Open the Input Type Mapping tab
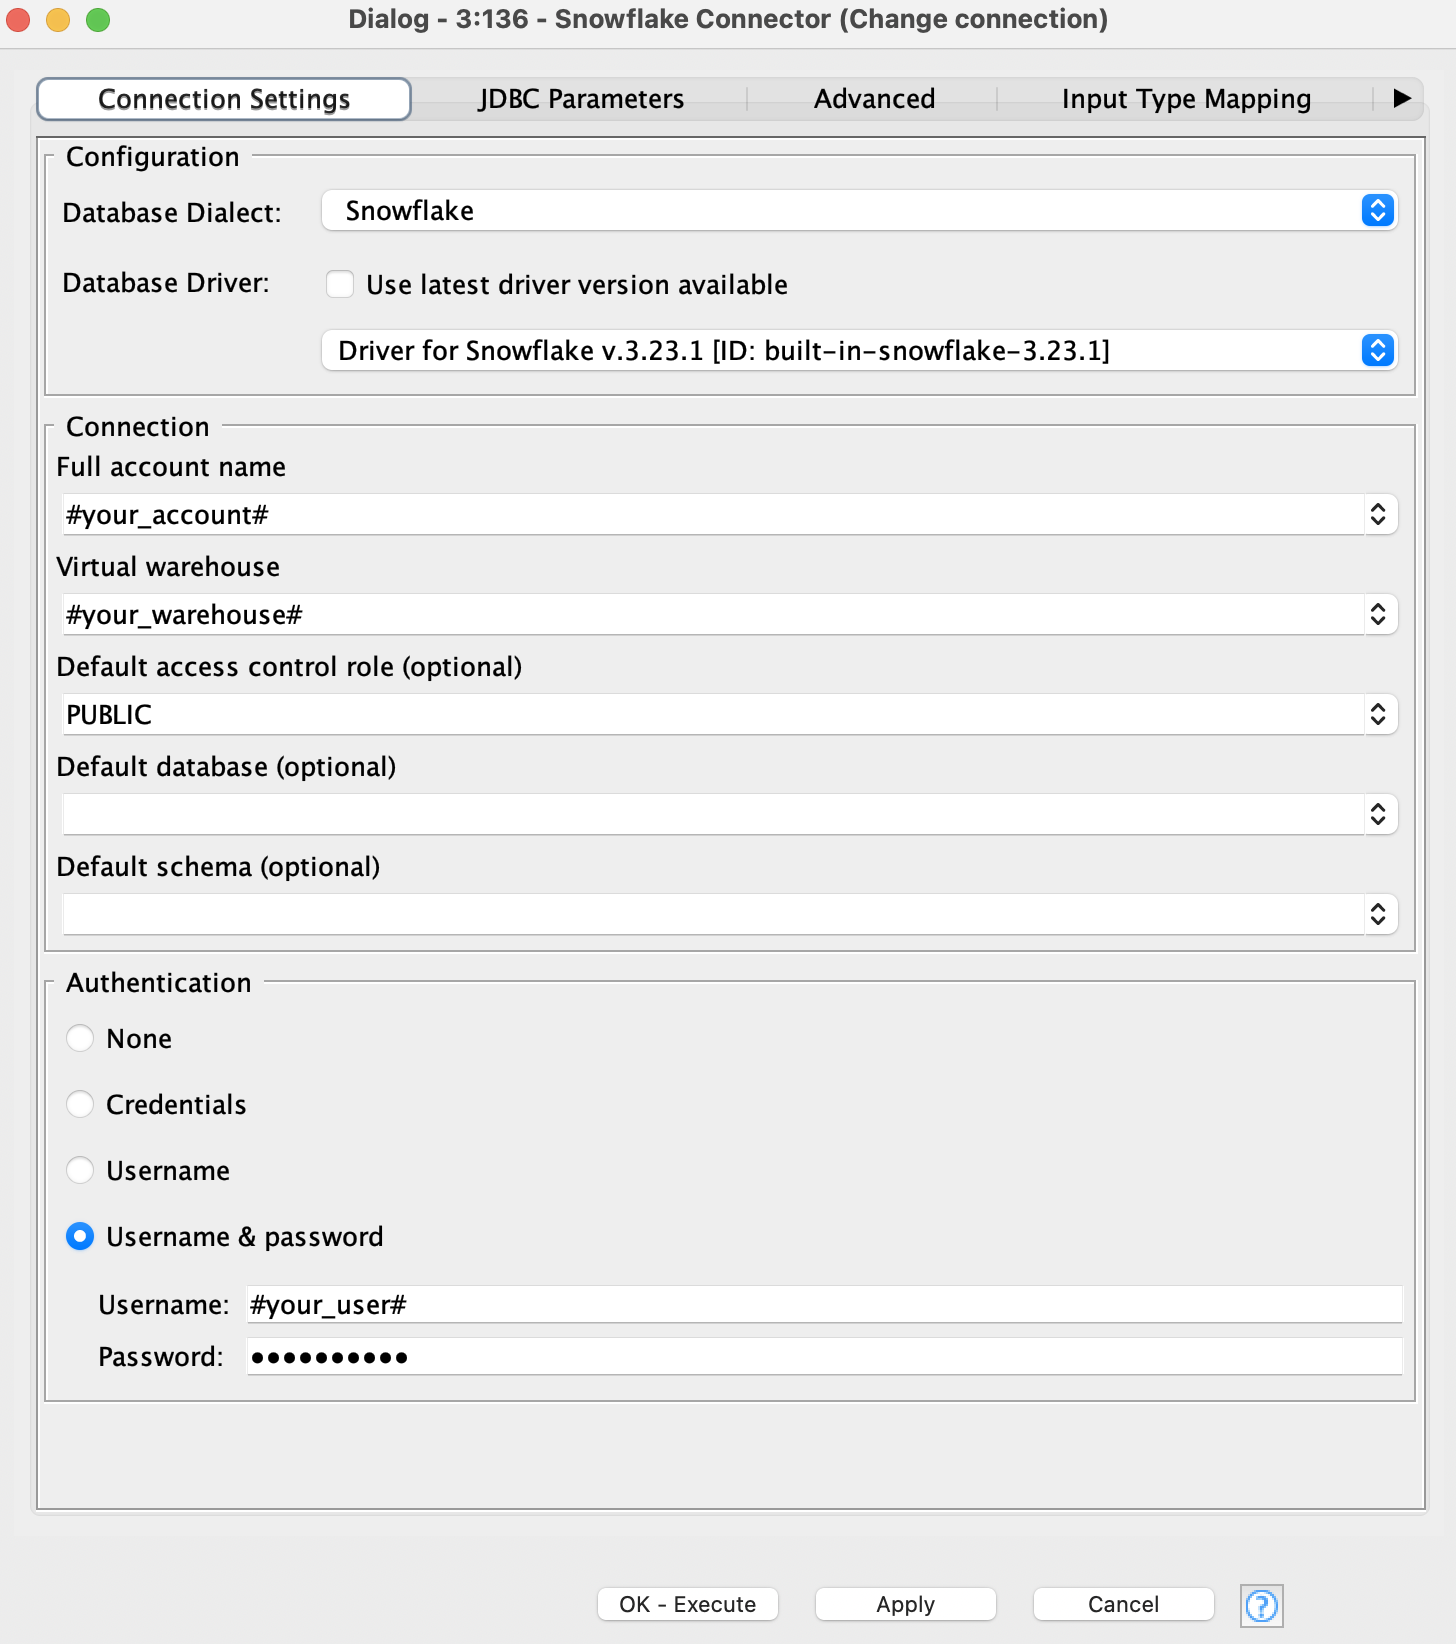Viewport: 1456px width, 1644px height. pos(1186,99)
